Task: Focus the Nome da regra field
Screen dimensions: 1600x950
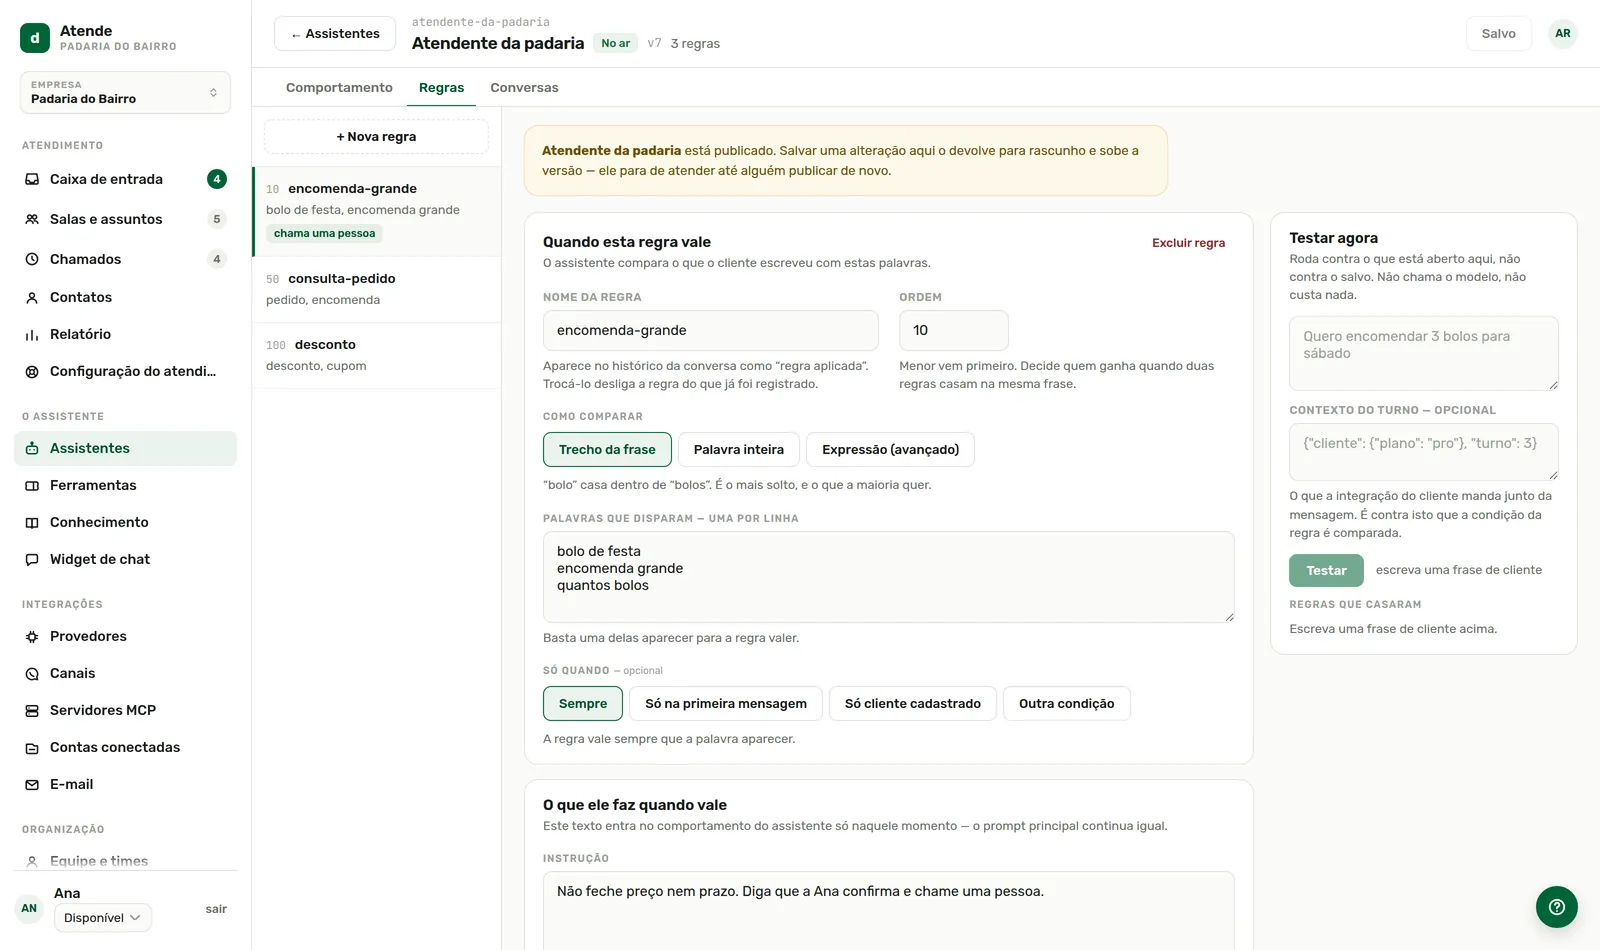Action: pos(711,330)
